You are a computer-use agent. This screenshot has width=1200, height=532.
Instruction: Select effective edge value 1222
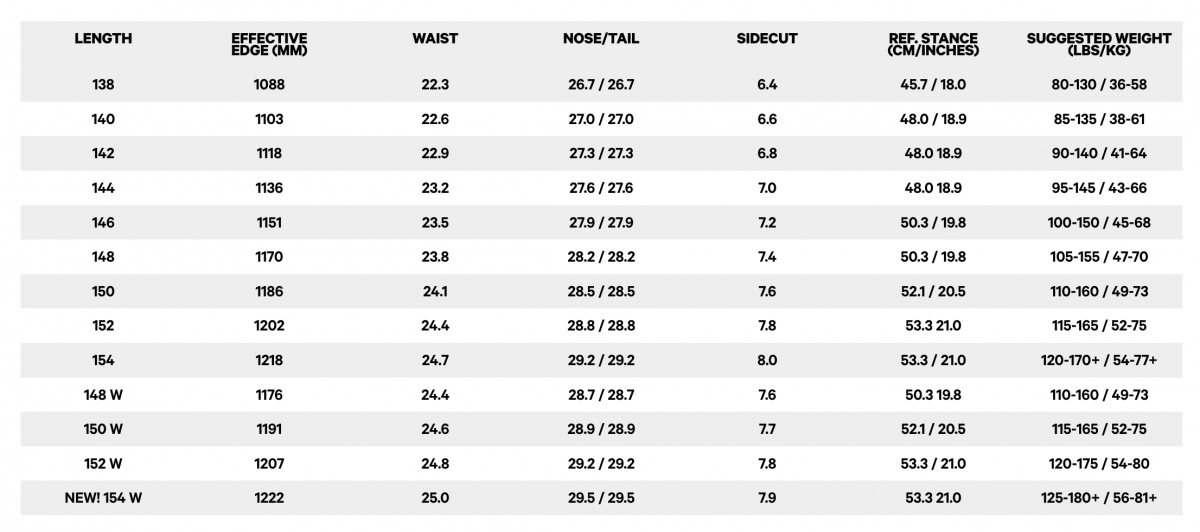[x=269, y=498]
